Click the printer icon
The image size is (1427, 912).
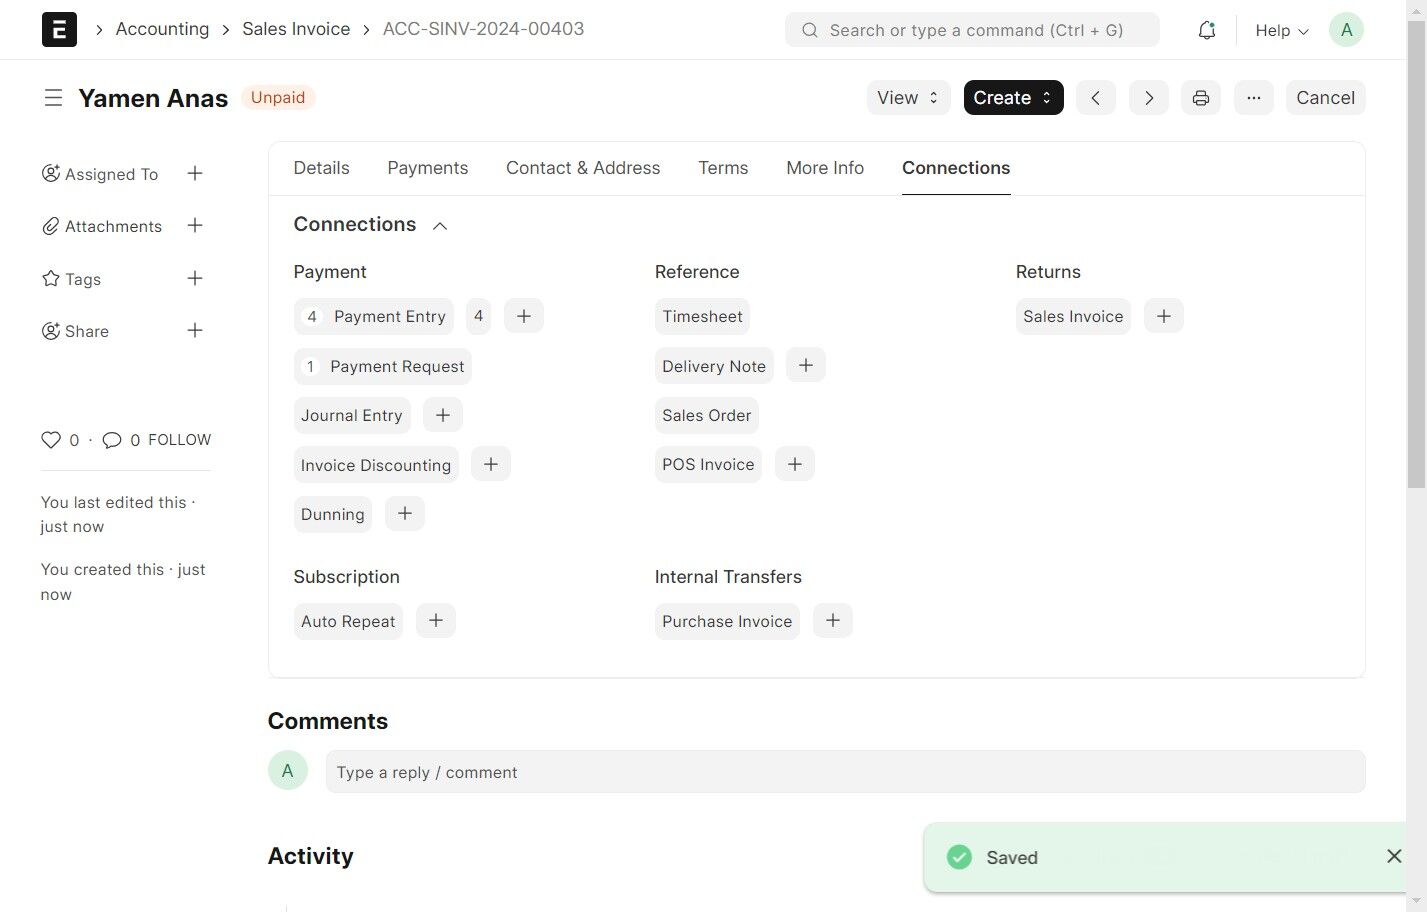pyautogui.click(x=1200, y=98)
